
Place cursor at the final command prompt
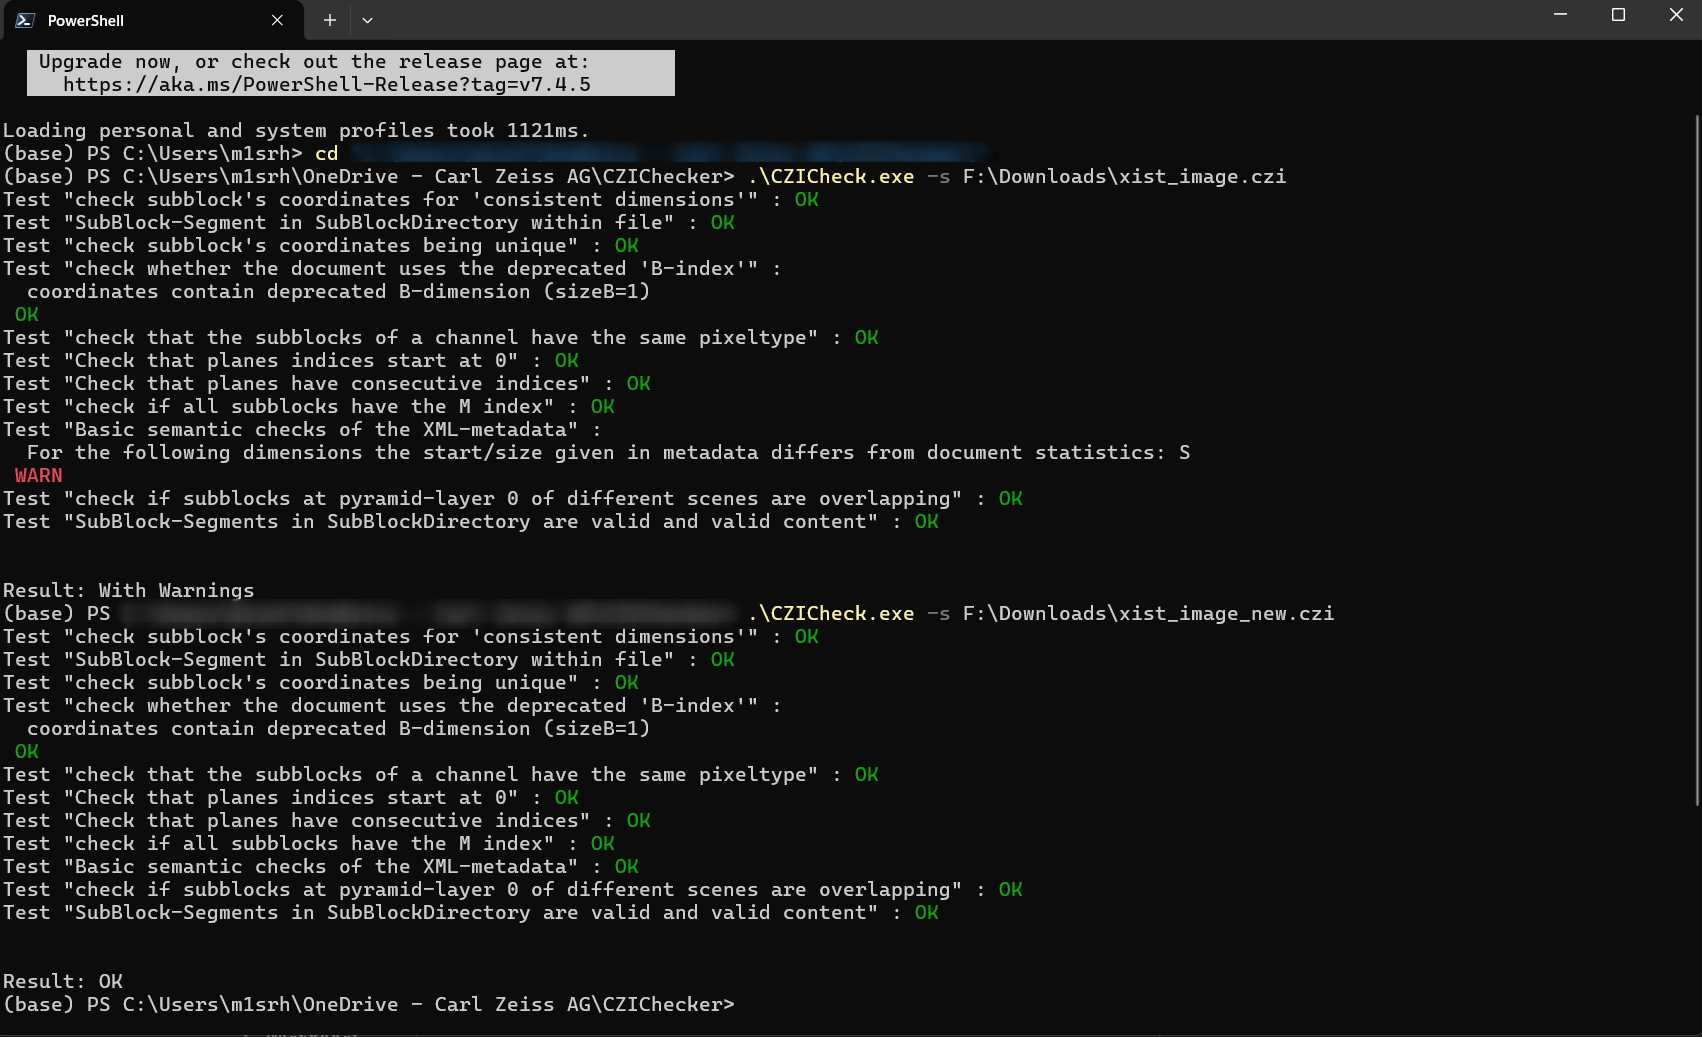pos(750,1004)
